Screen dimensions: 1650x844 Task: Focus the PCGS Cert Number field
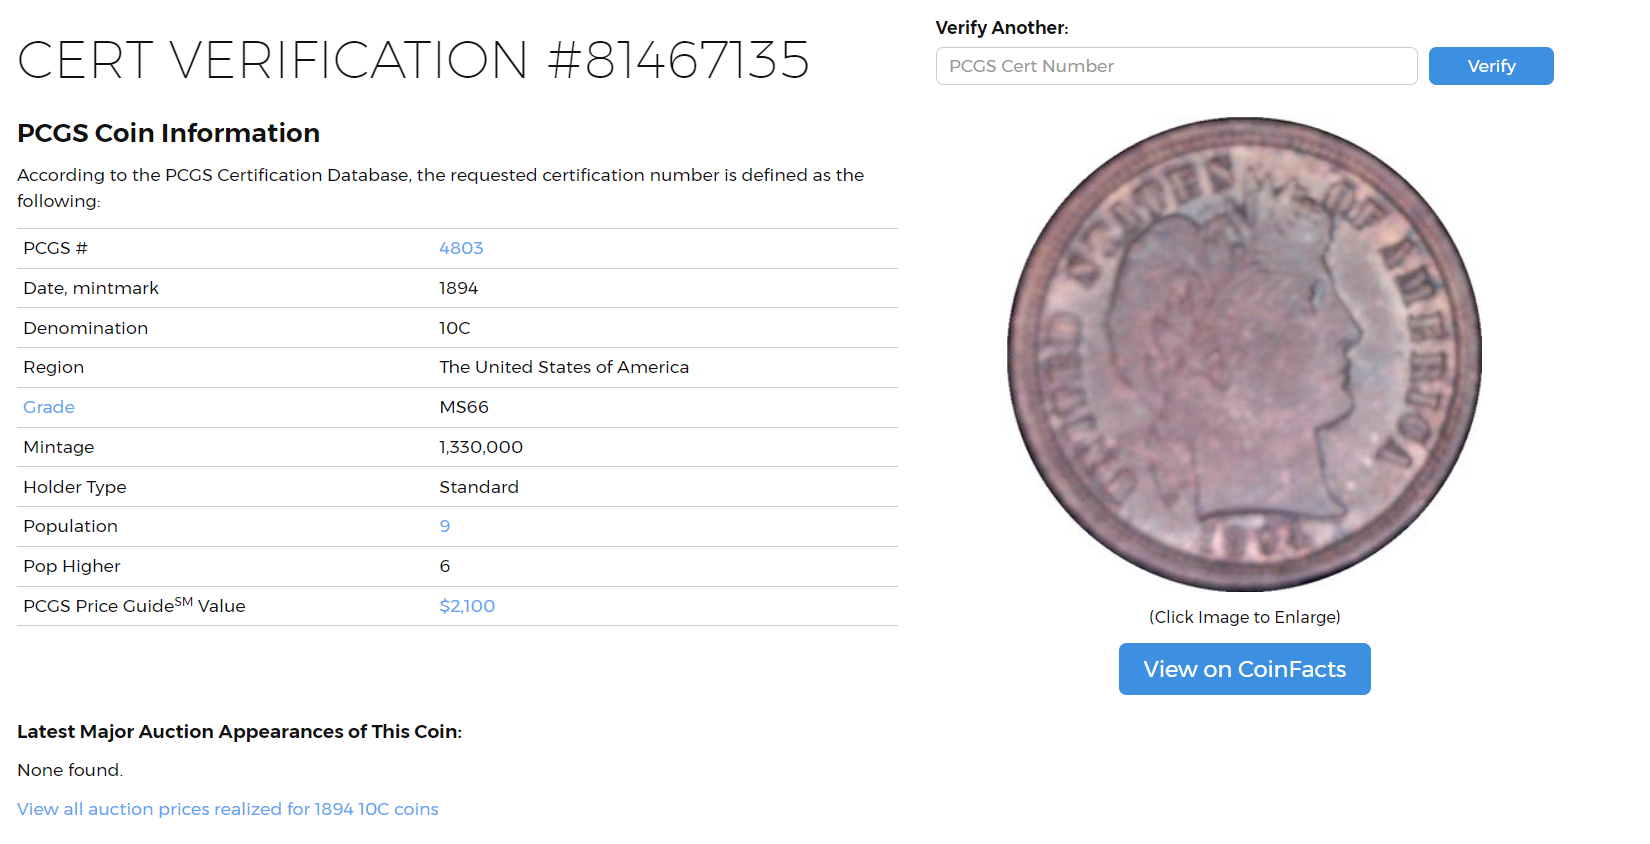click(1176, 66)
